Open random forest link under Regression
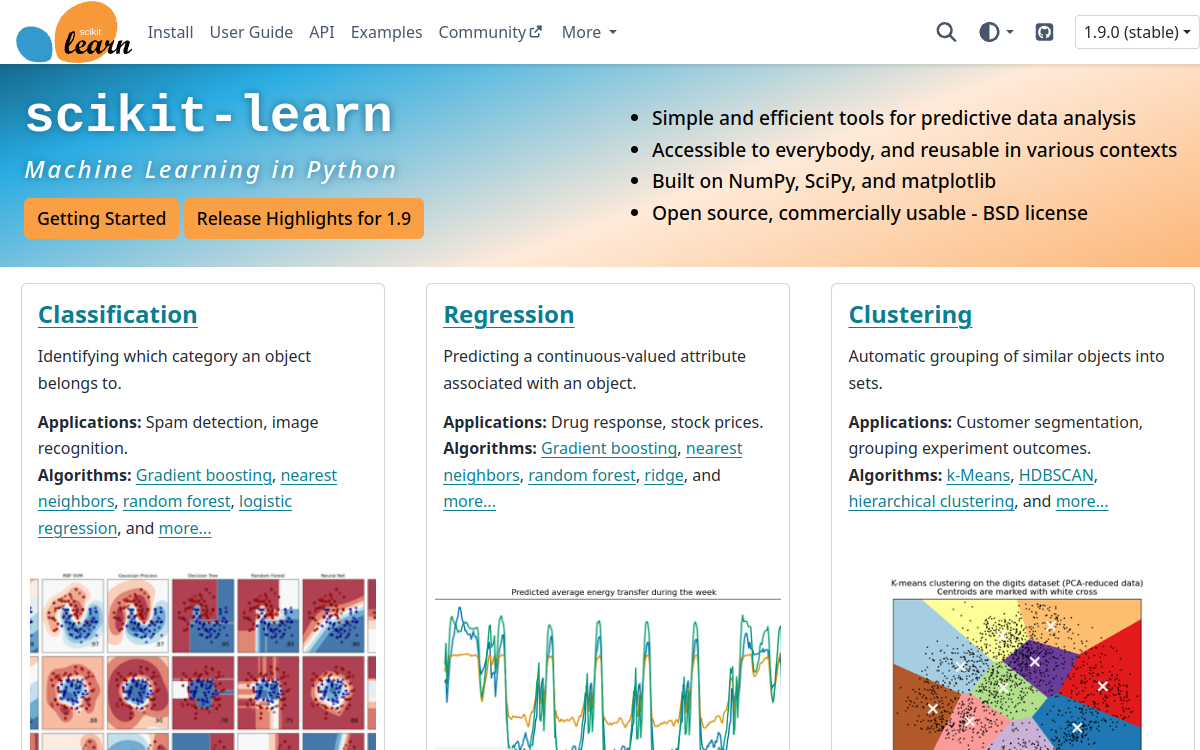 tap(582, 475)
